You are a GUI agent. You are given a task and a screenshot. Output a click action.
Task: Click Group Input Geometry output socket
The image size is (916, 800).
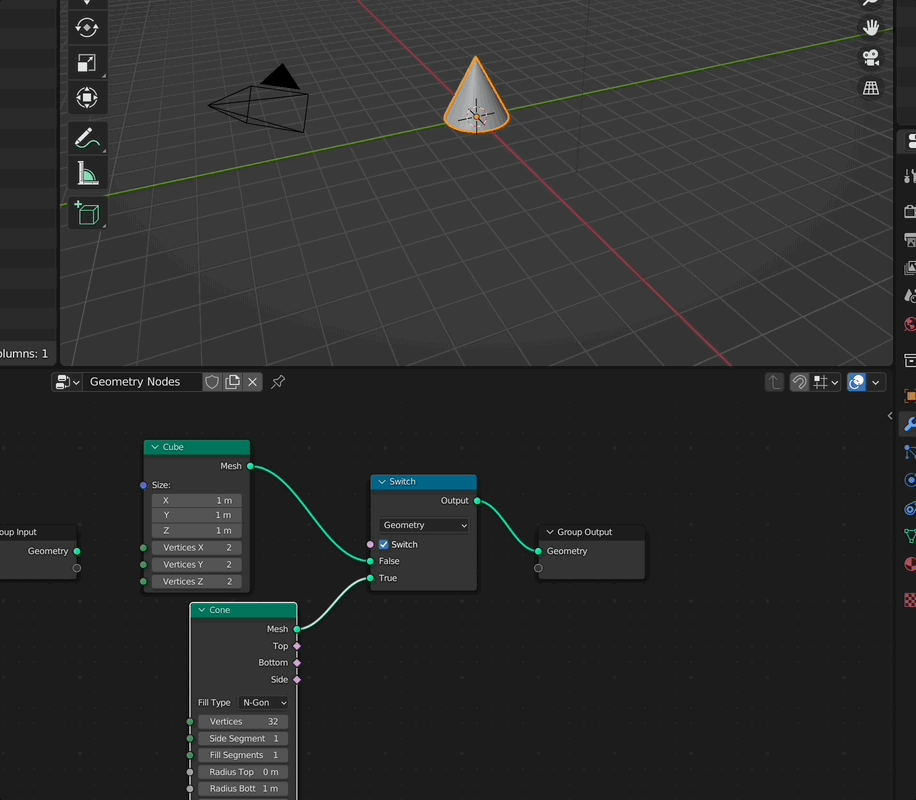pos(77,552)
